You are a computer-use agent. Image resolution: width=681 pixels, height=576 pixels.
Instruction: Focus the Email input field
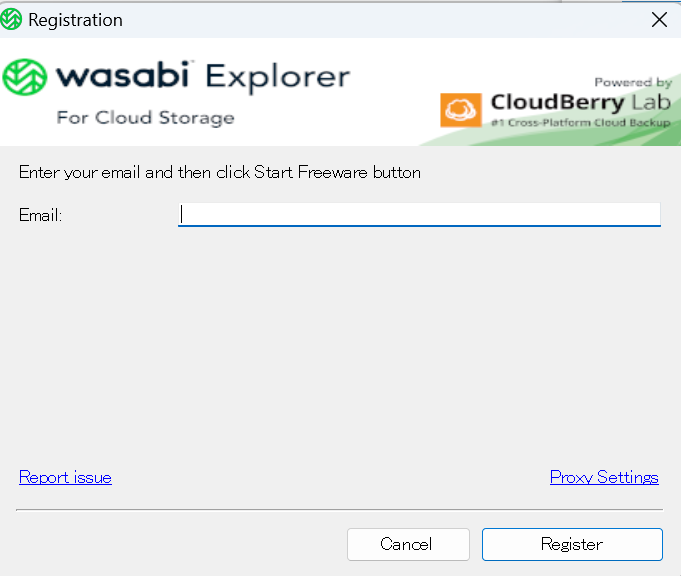pos(419,215)
